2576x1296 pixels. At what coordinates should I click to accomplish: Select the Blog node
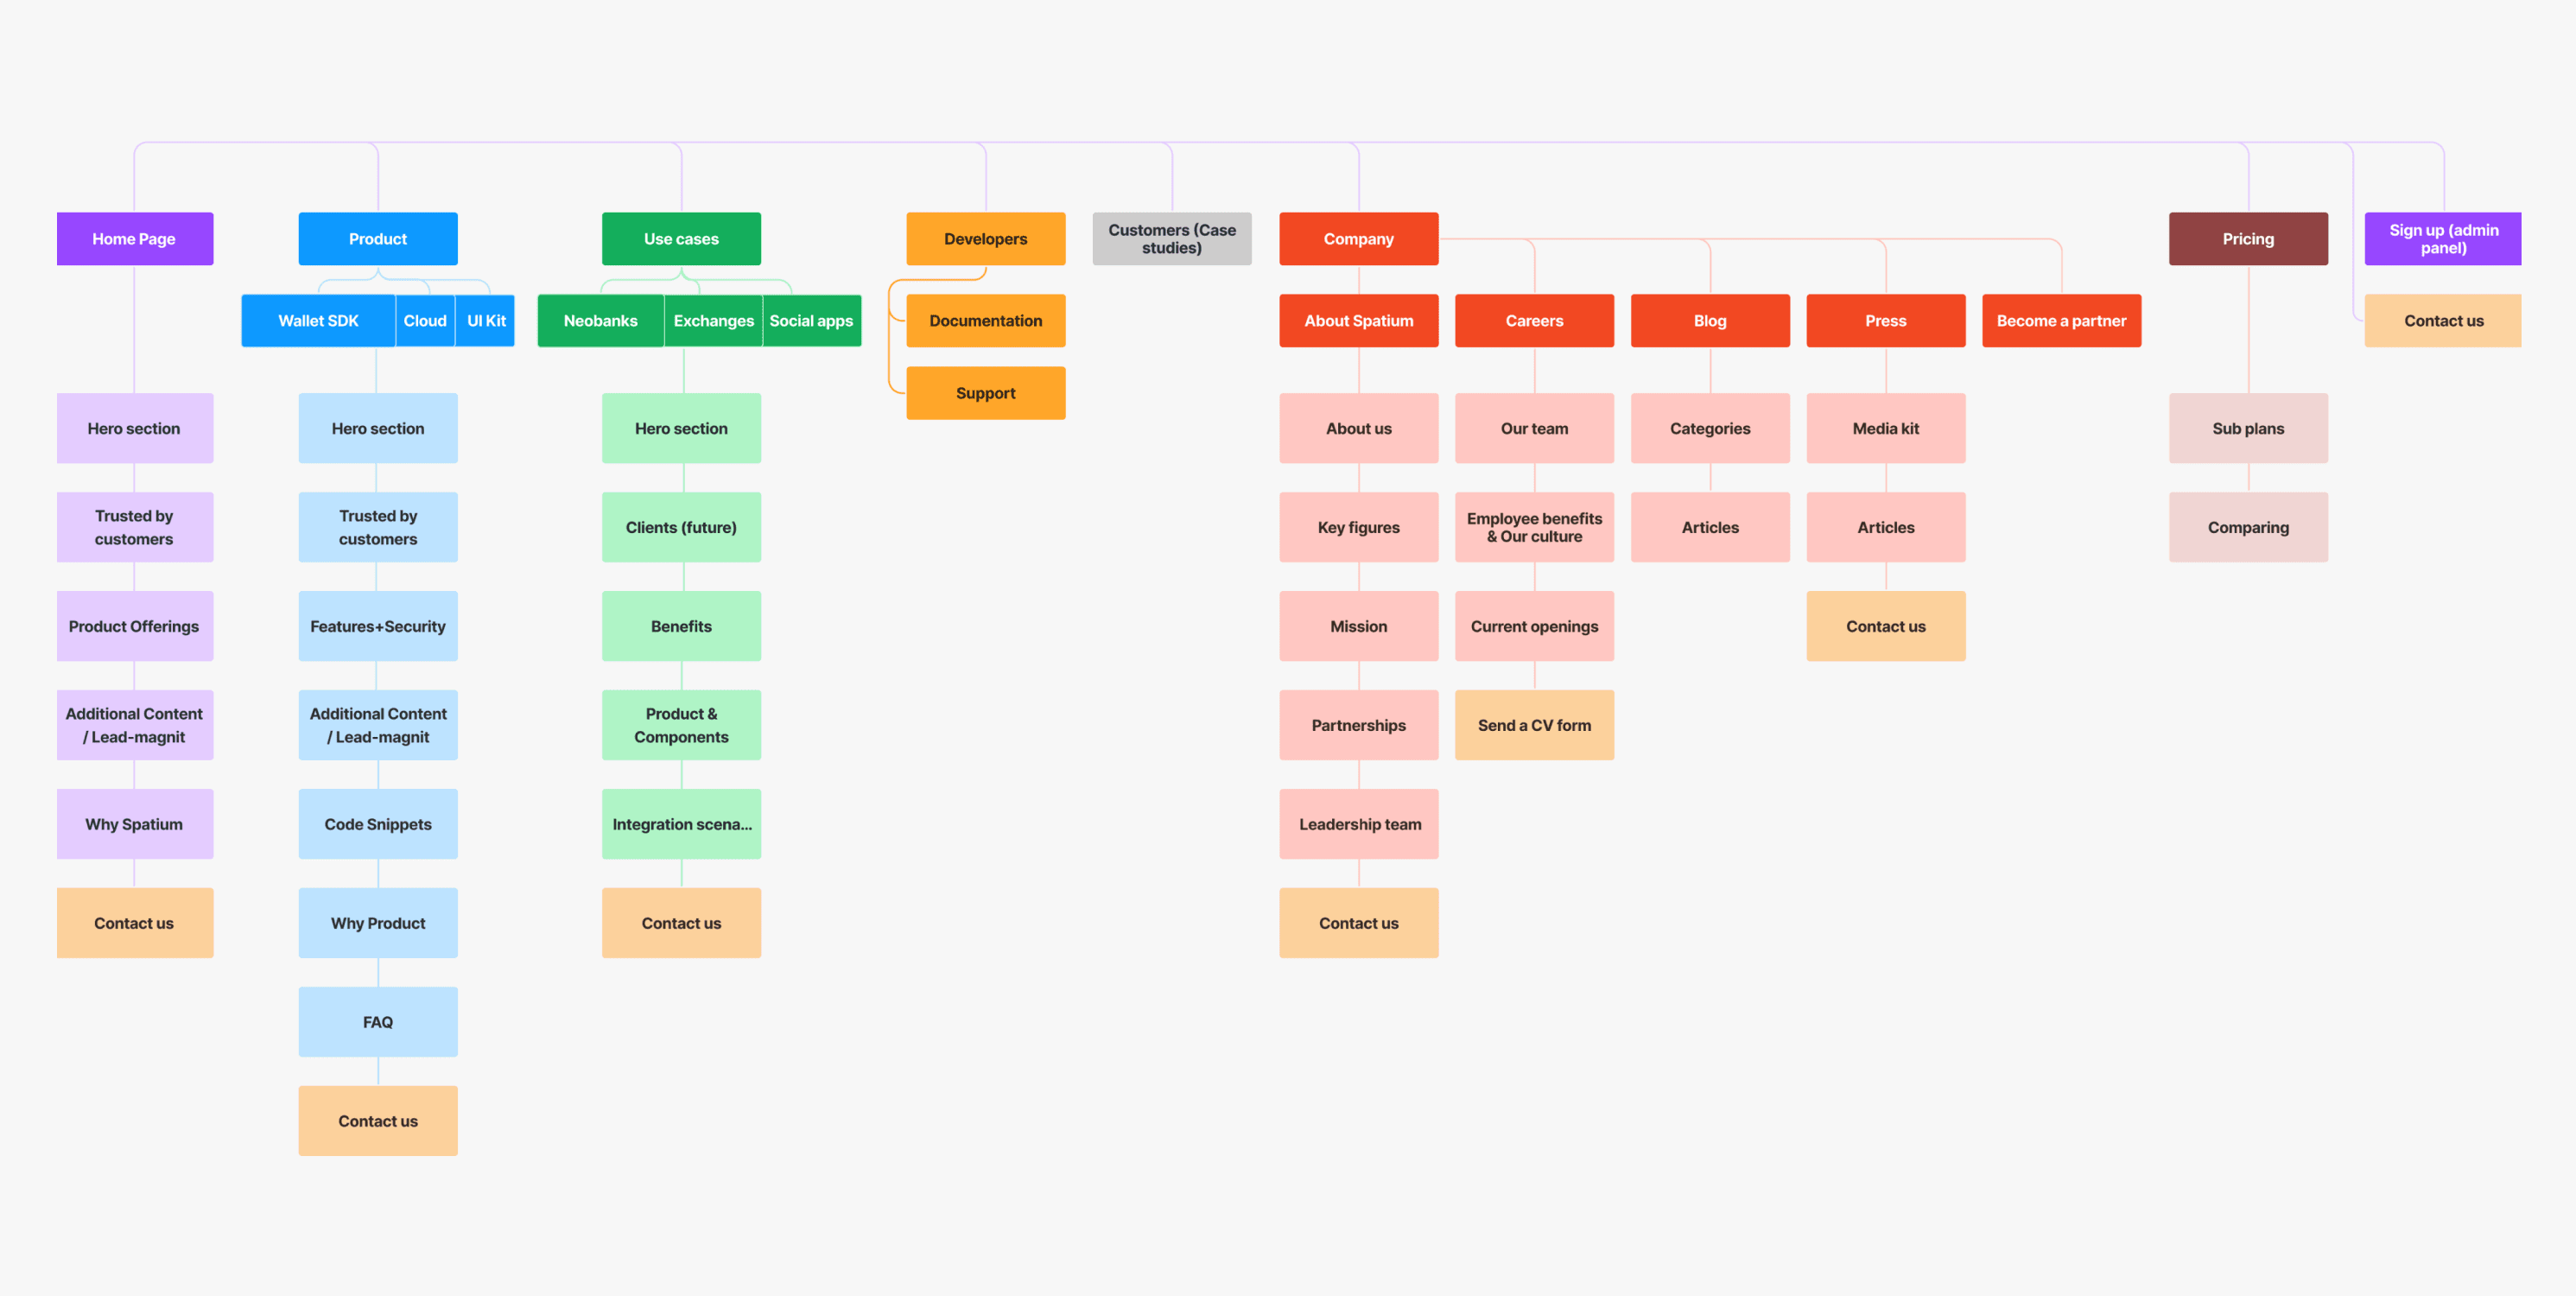[1710, 321]
